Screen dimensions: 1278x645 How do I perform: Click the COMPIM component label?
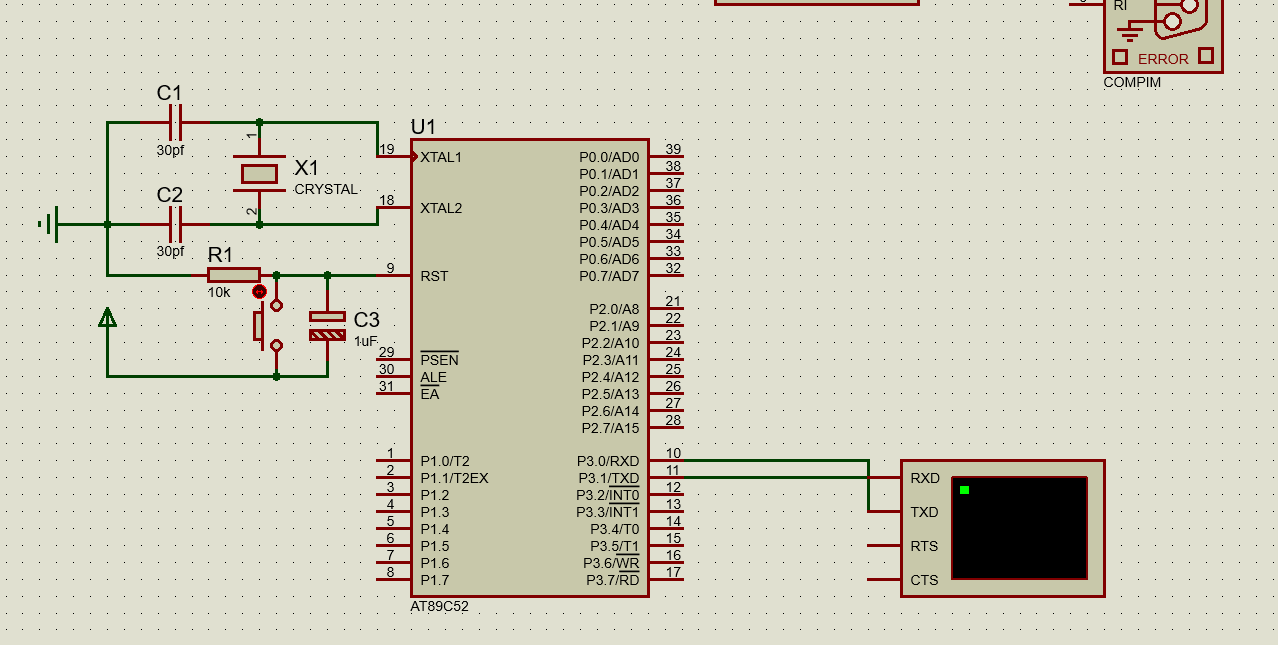pyautogui.click(x=1132, y=82)
